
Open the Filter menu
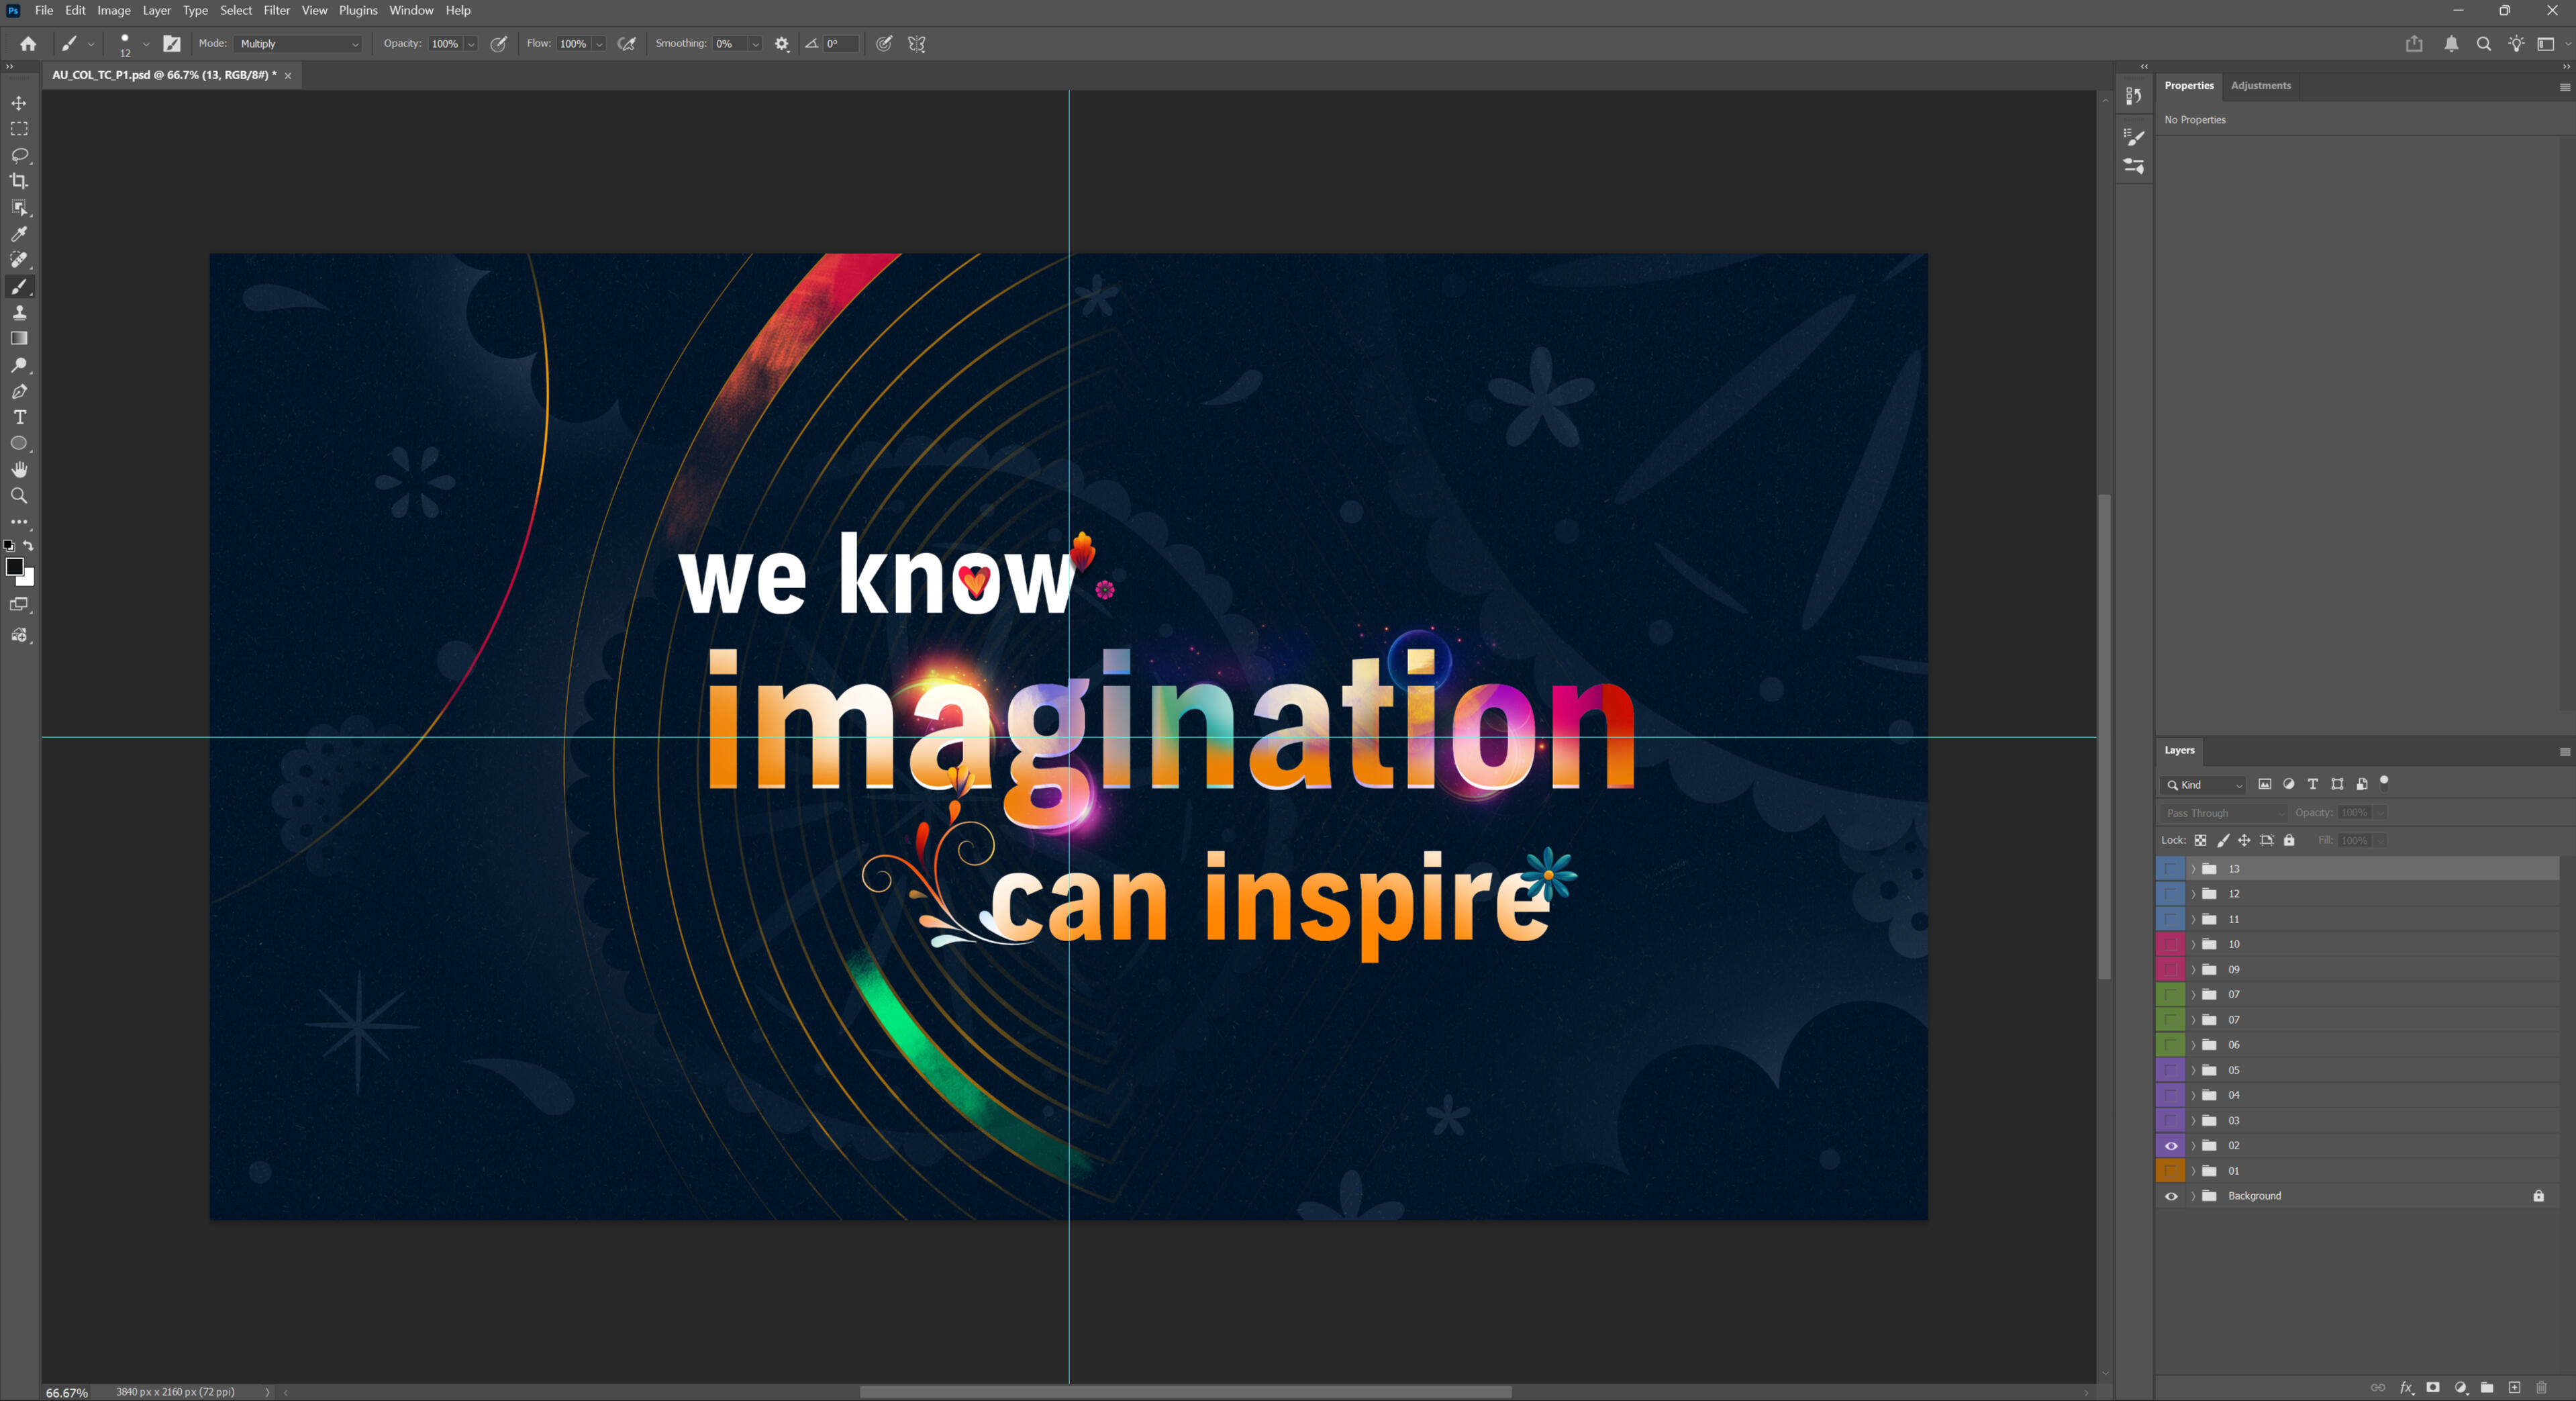tap(276, 10)
